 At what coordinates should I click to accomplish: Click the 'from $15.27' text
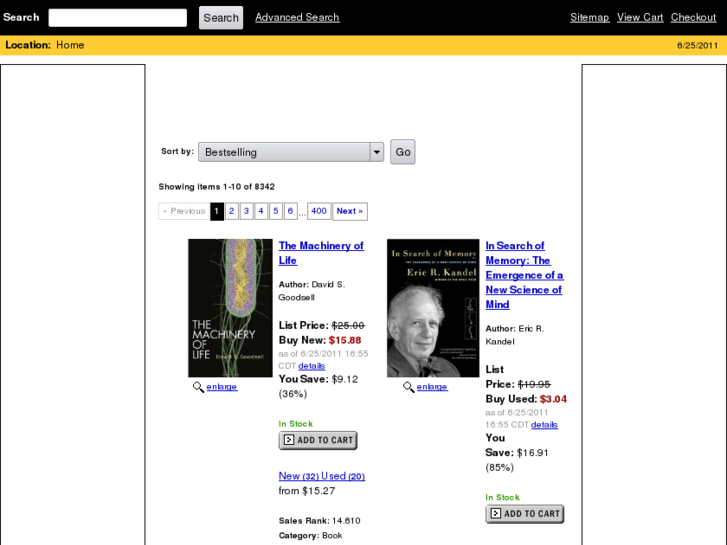coord(306,491)
